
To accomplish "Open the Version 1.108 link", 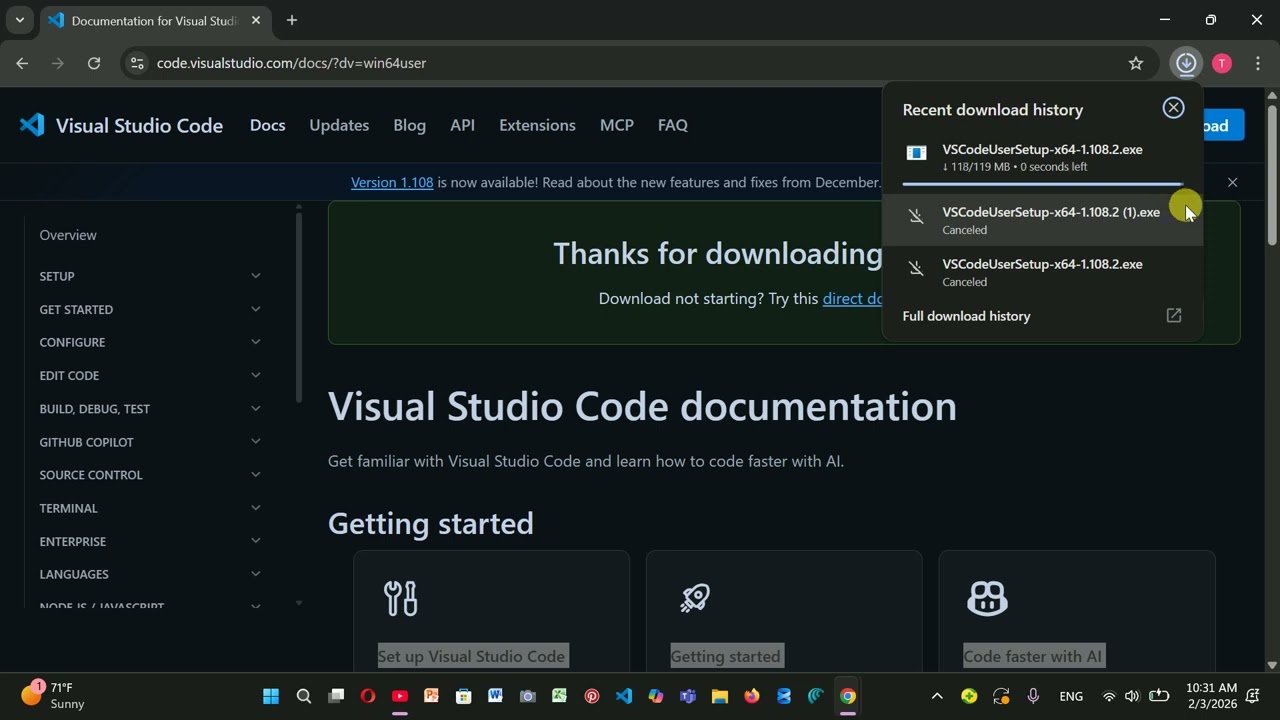I will pyautogui.click(x=392, y=182).
